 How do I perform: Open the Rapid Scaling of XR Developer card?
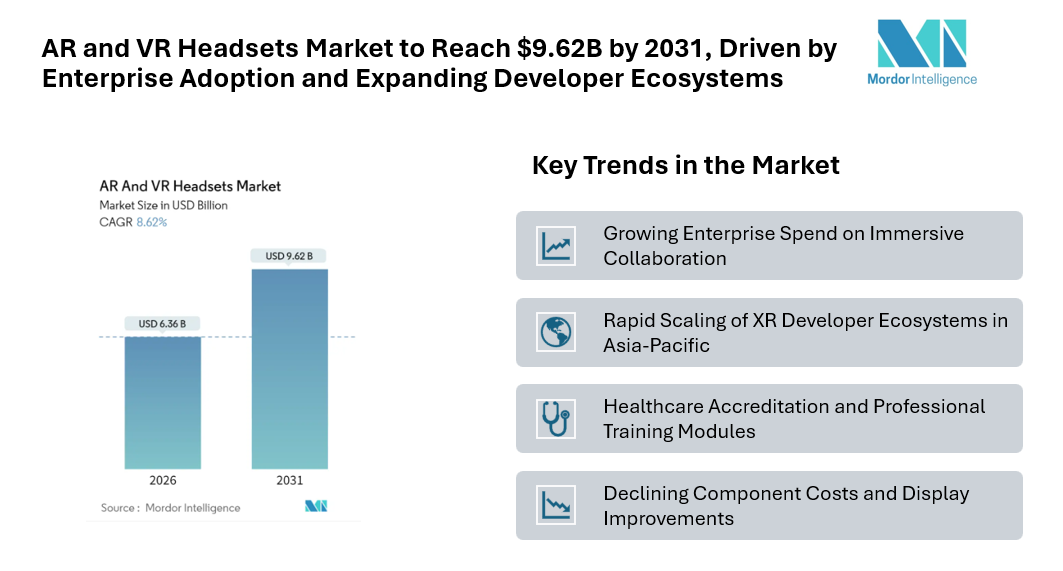click(768, 332)
